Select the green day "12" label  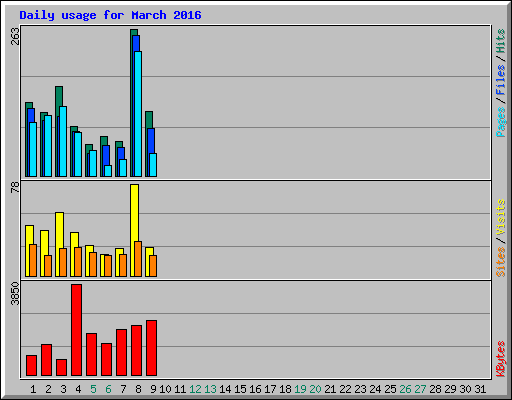coord(195,389)
